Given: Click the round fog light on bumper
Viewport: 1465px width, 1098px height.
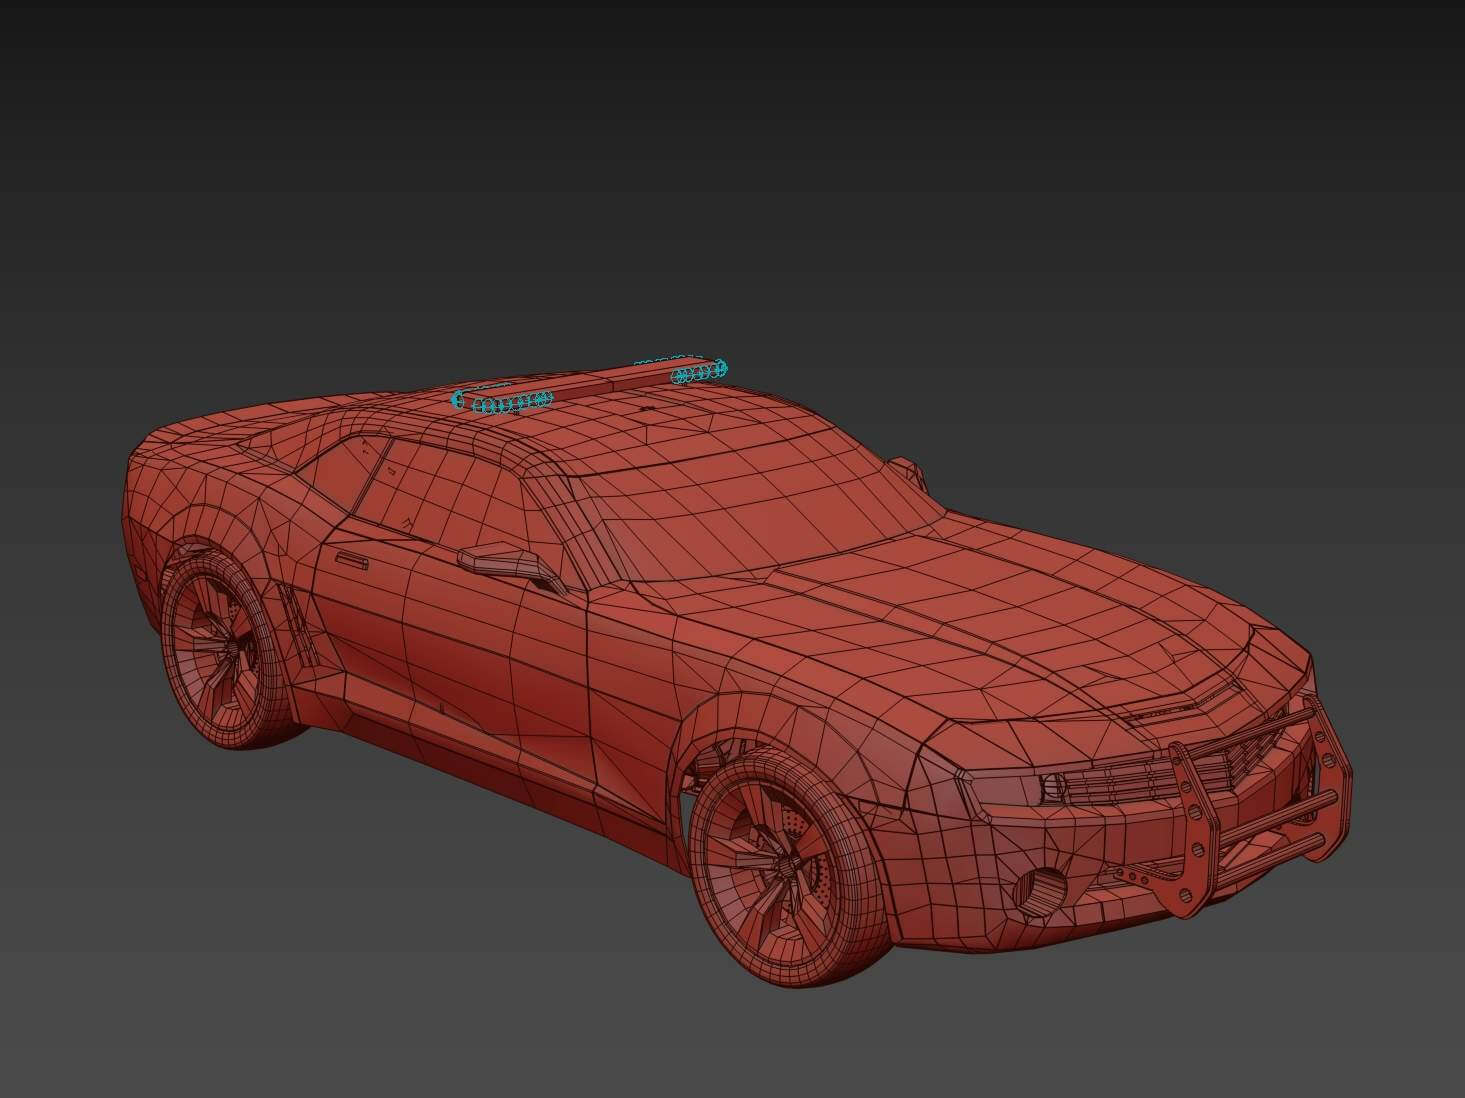Looking at the screenshot, I should point(1036,886).
